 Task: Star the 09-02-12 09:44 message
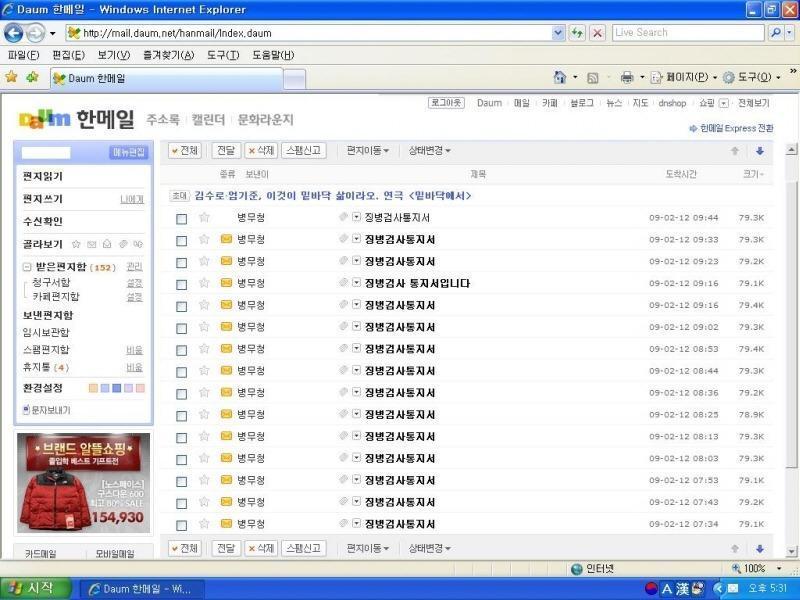(x=204, y=217)
